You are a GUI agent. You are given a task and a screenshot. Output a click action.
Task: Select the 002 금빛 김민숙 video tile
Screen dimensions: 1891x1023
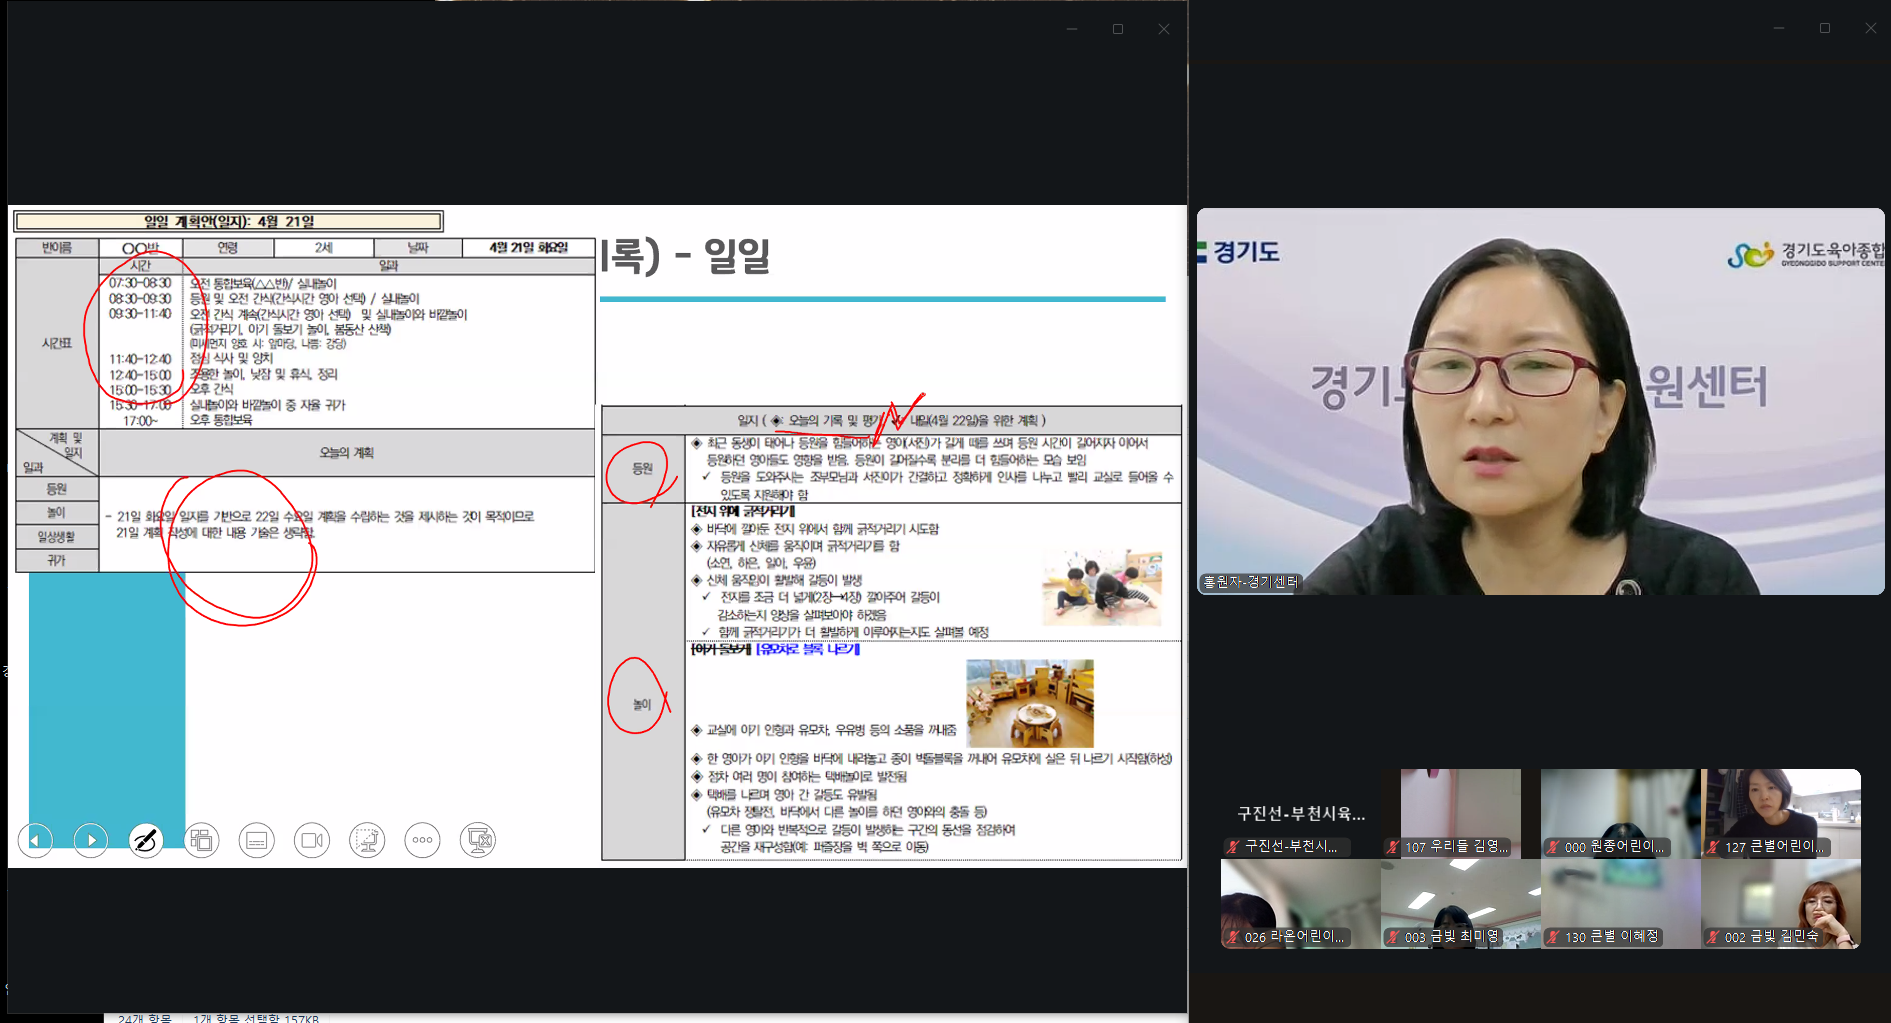(1780, 903)
